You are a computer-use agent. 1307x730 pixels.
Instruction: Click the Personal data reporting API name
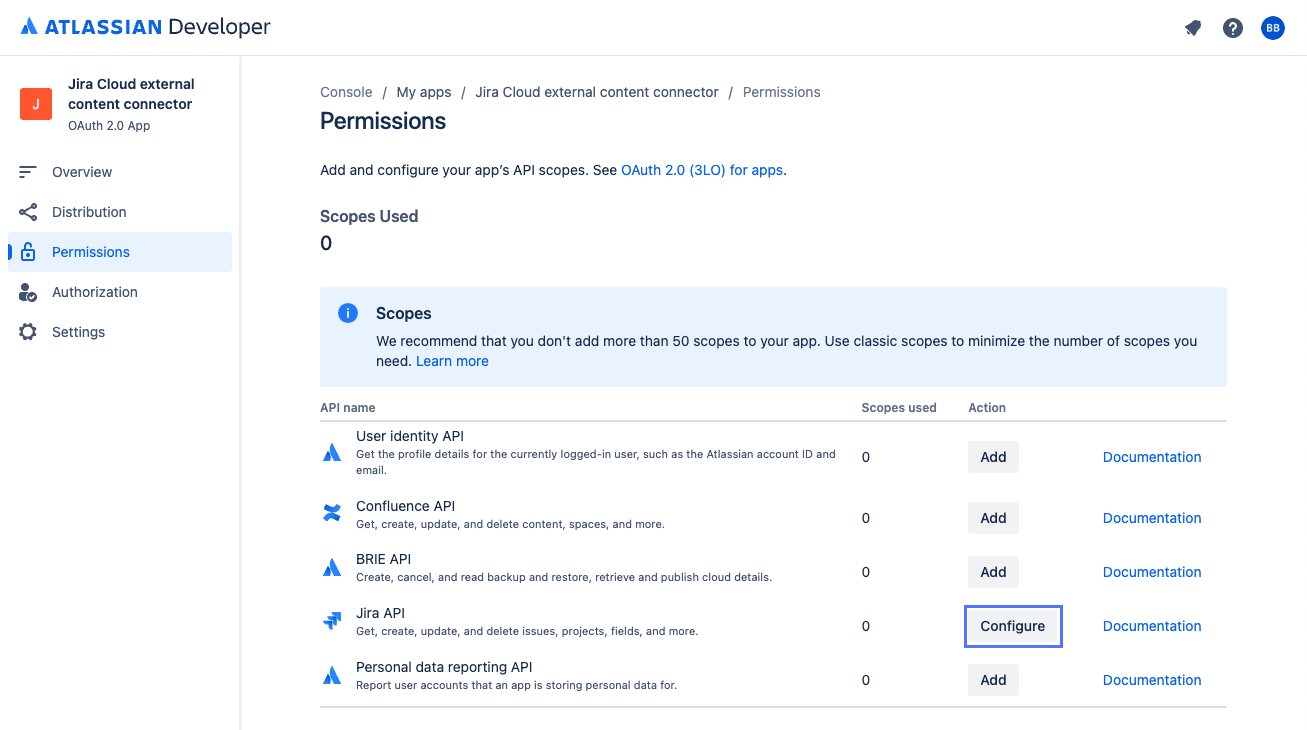coord(444,667)
